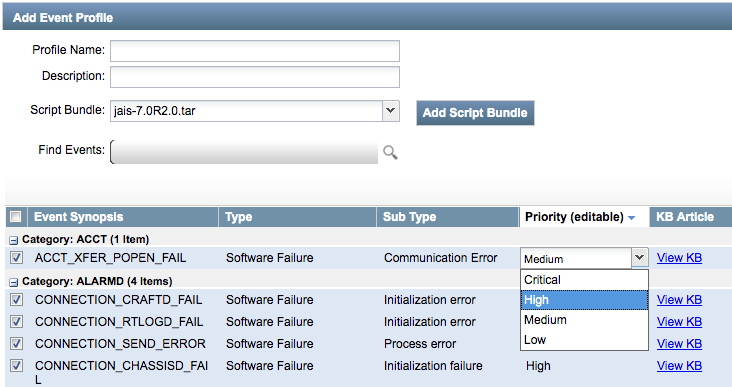Image resolution: width=732 pixels, height=387 pixels.
Task: Select Critical from the priority list
Action: [x=584, y=280]
